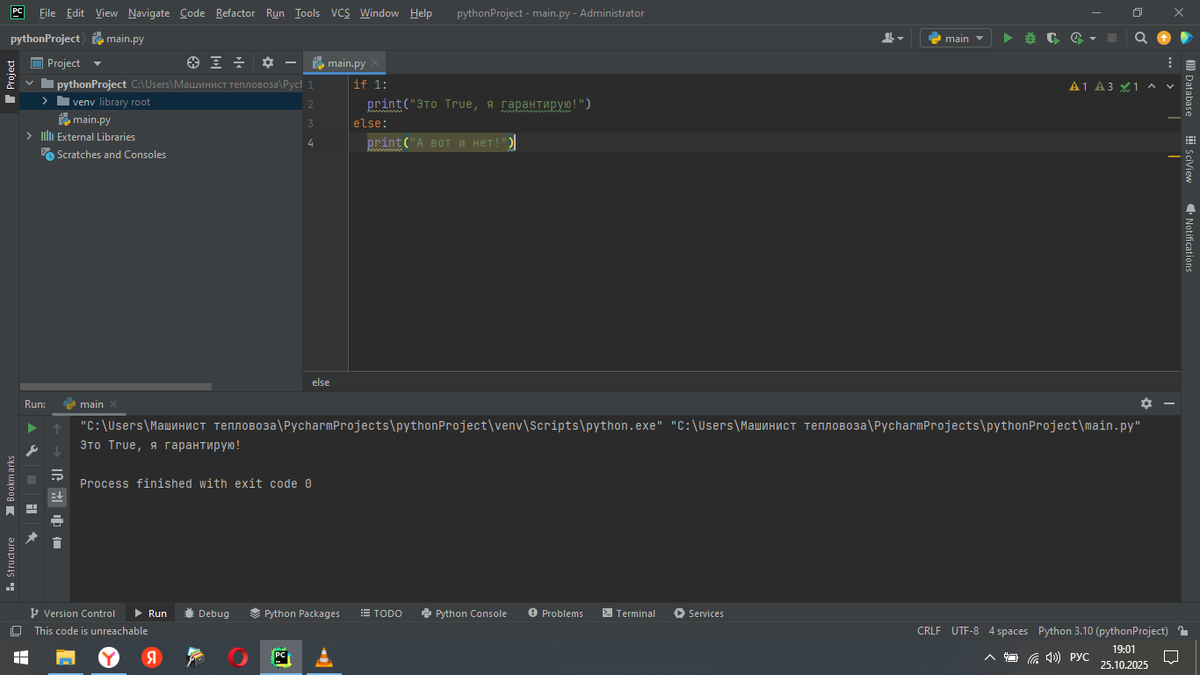The image size is (1200, 675).
Task: Open Python Console tool window
Action: point(464,613)
